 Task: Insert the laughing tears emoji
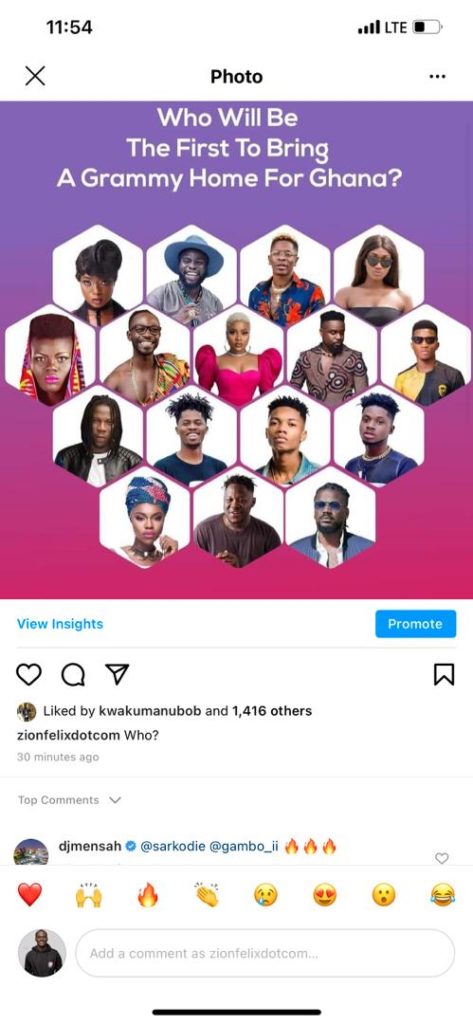point(443,895)
